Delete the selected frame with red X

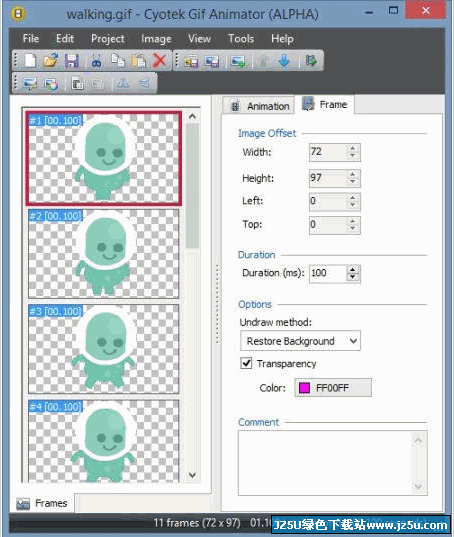pos(160,61)
